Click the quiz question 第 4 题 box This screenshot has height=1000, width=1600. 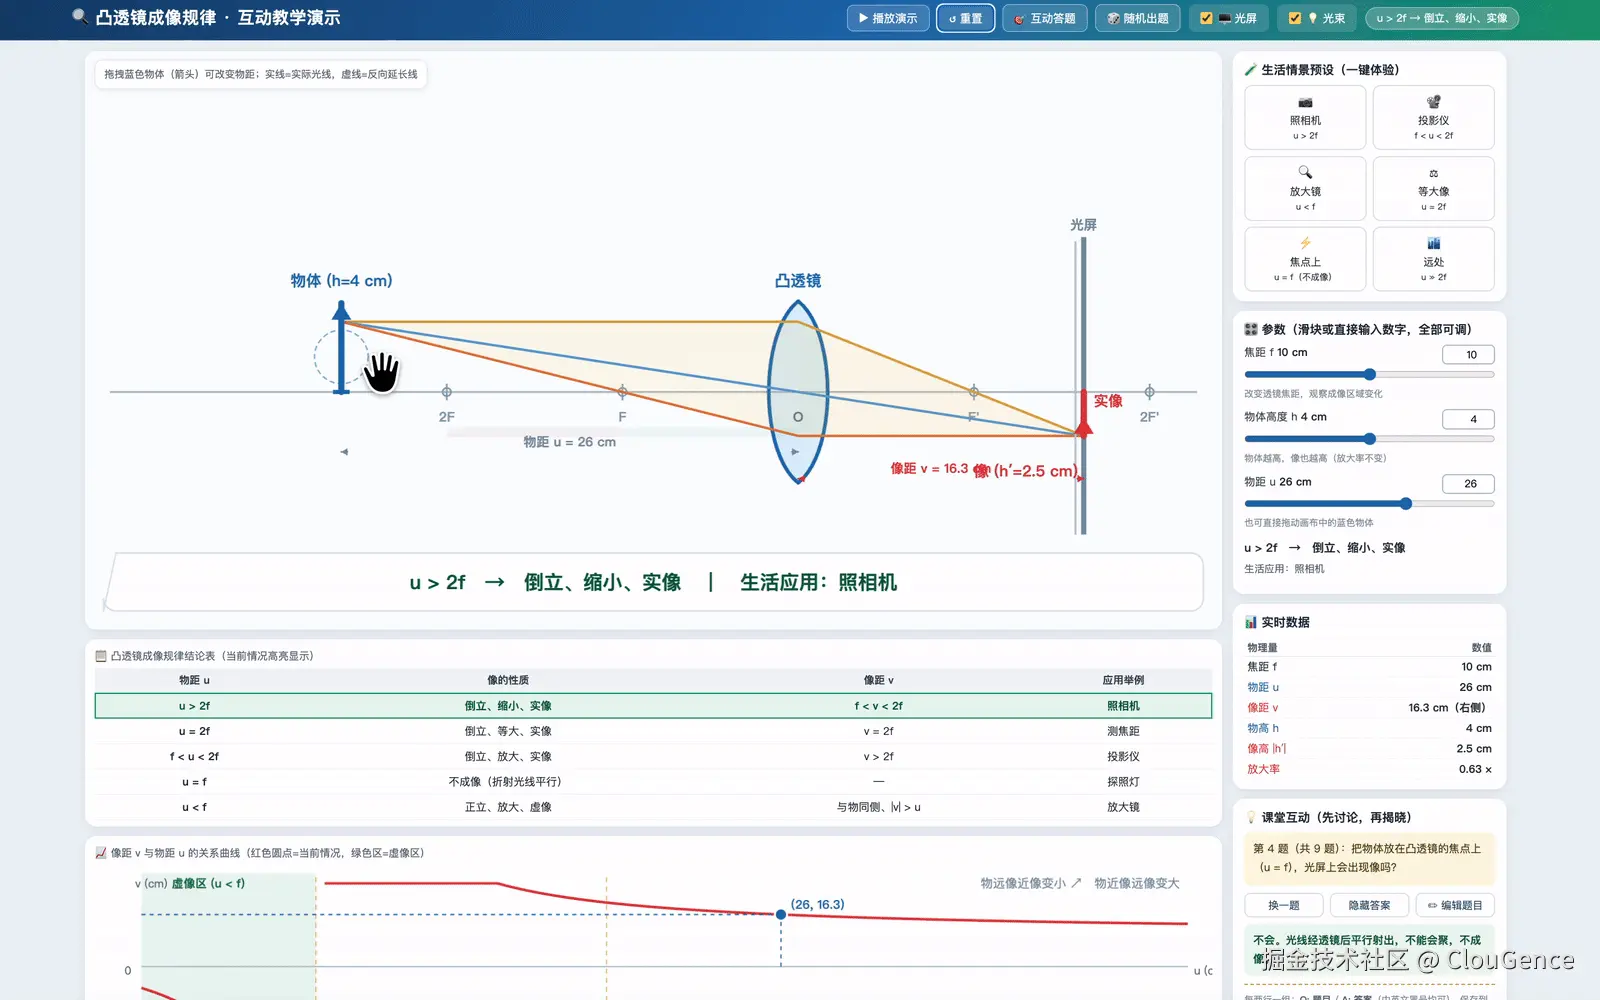1369,858
